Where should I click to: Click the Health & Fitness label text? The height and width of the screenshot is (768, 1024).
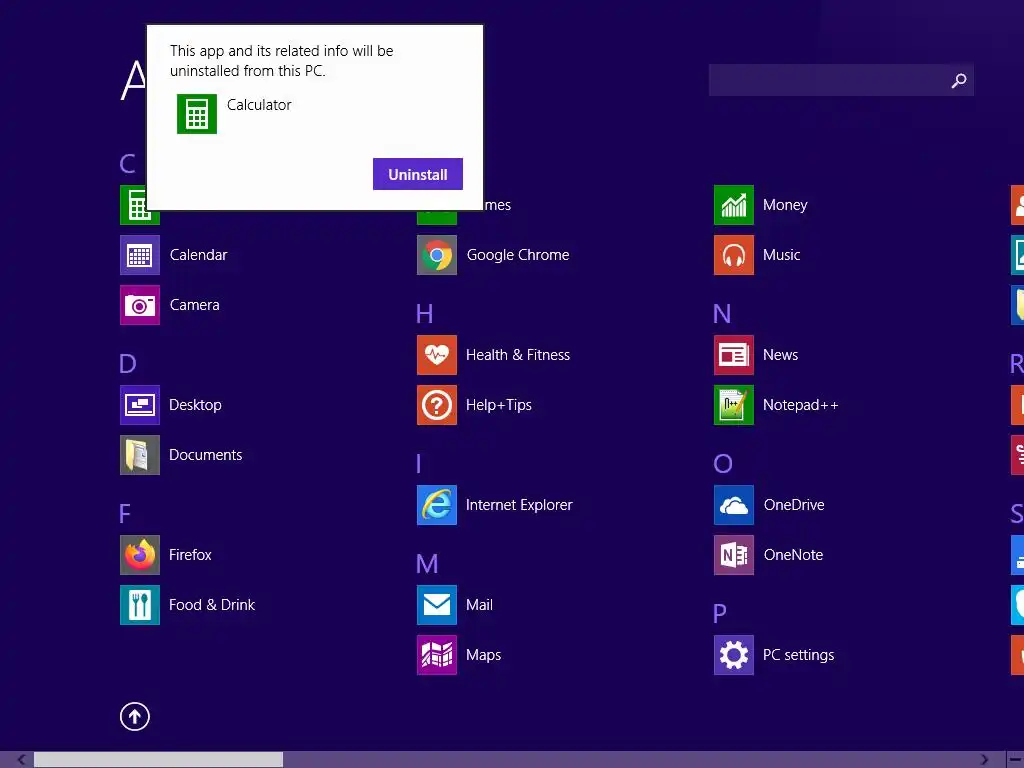tap(518, 355)
